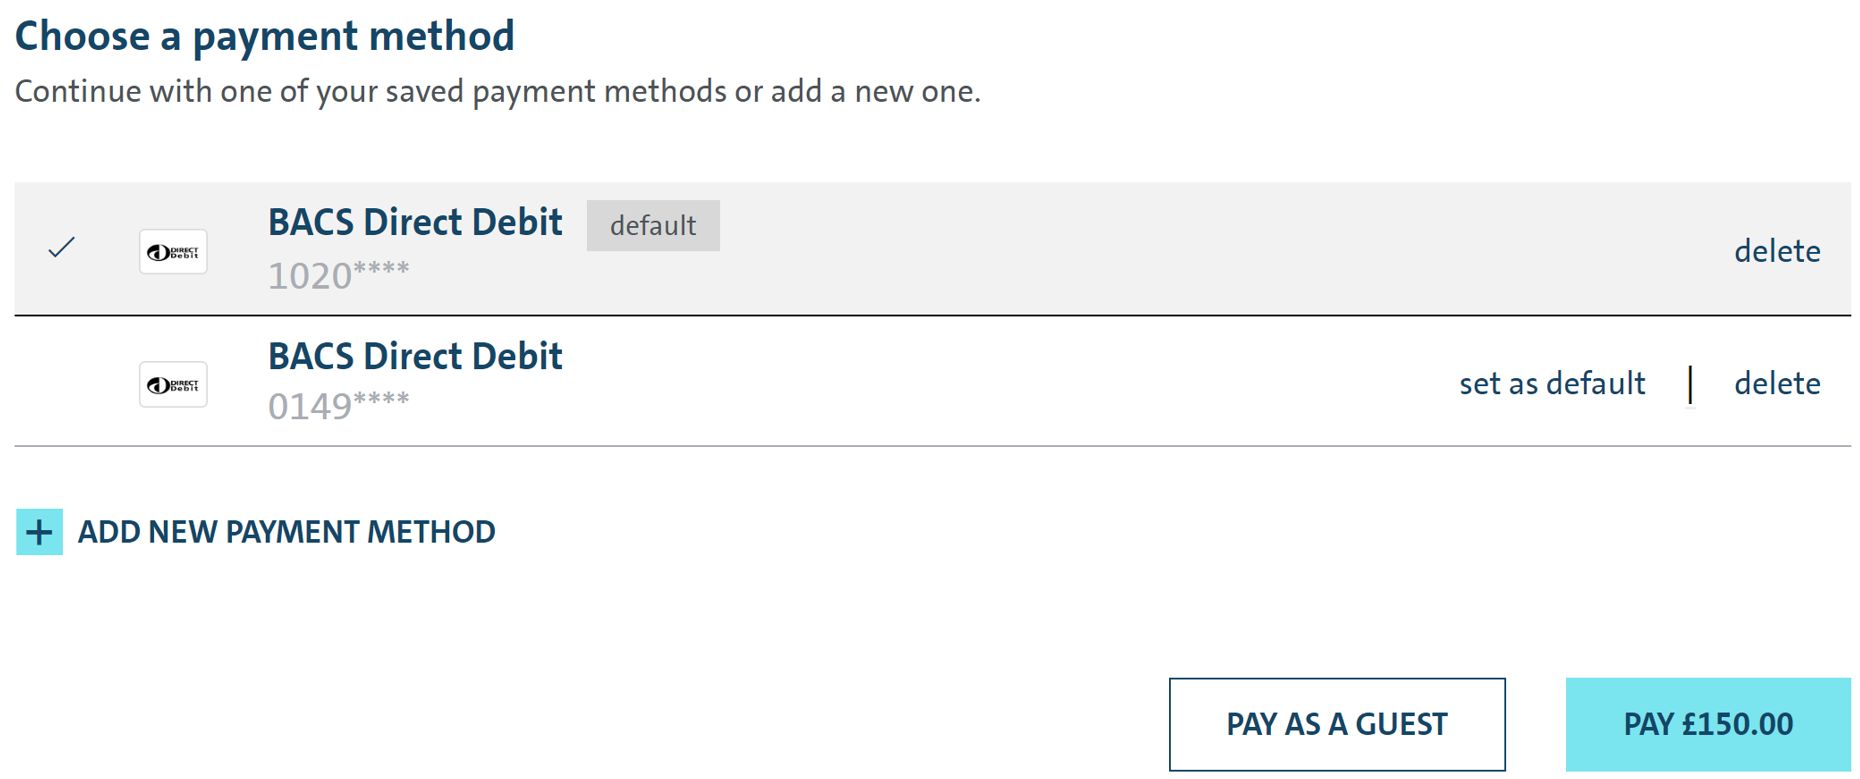Click the masked account number 1020****
Viewport: 1860px width, 779px height.
coord(338,276)
